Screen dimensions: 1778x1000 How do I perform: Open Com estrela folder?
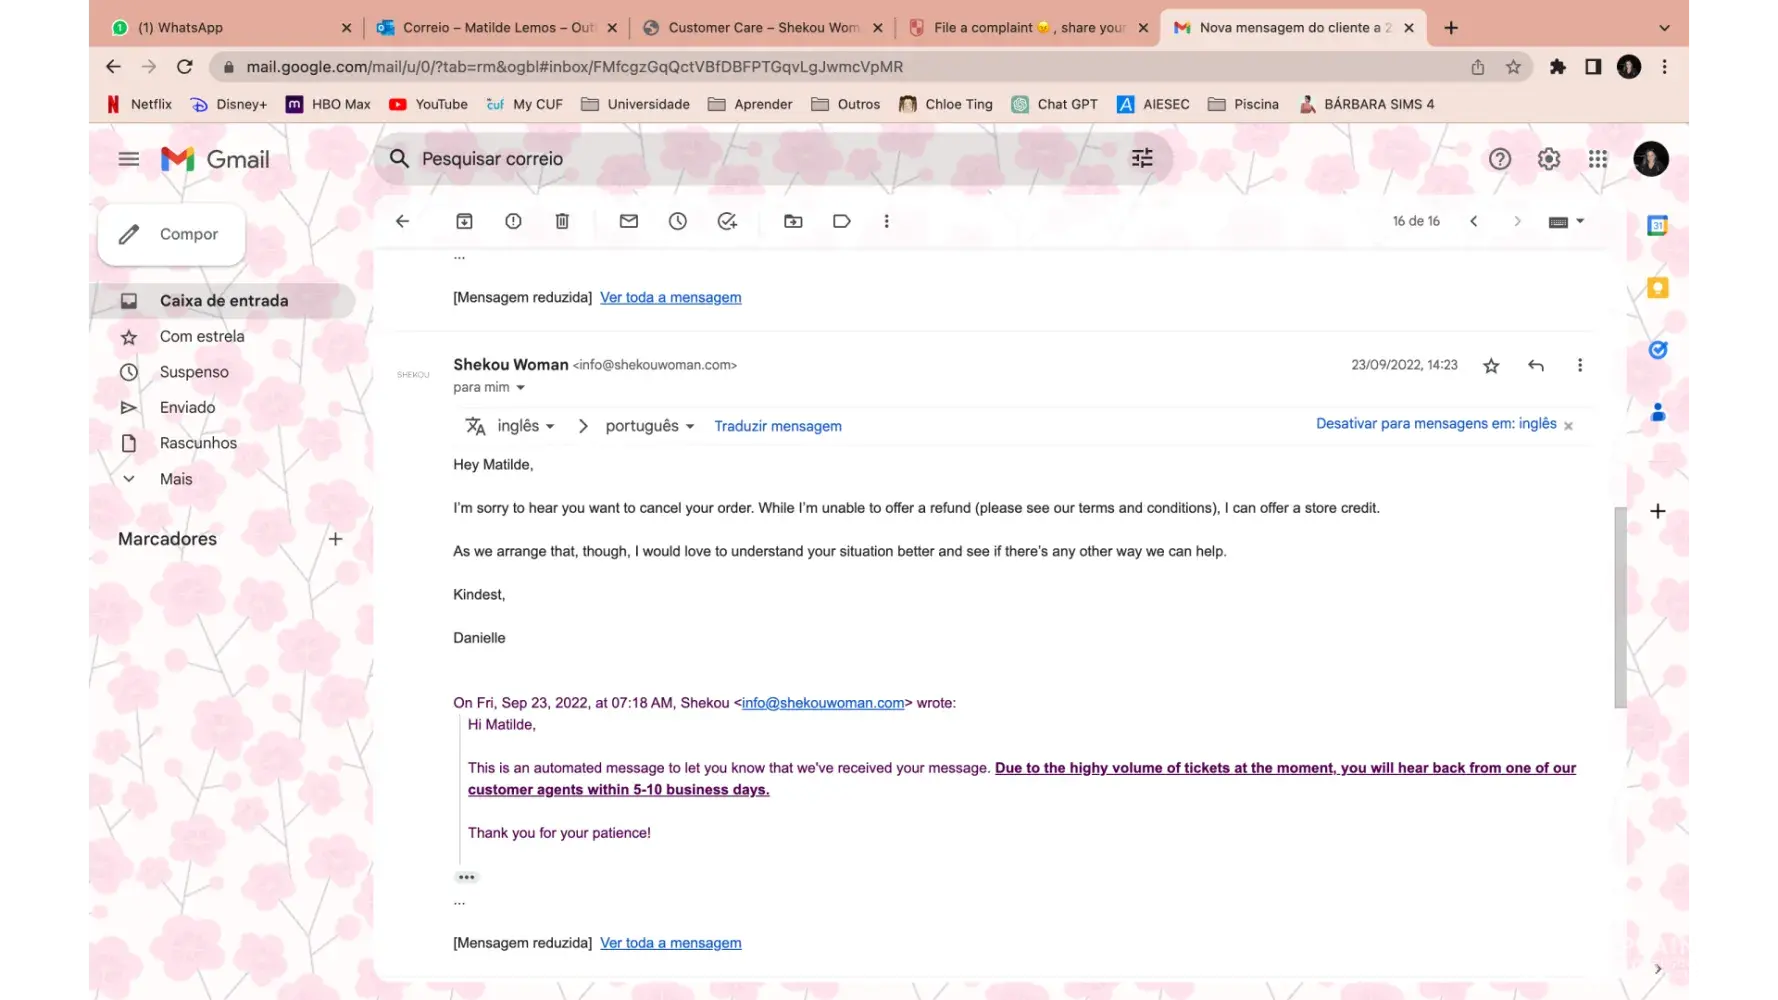pyautogui.click(x=202, y=337)
